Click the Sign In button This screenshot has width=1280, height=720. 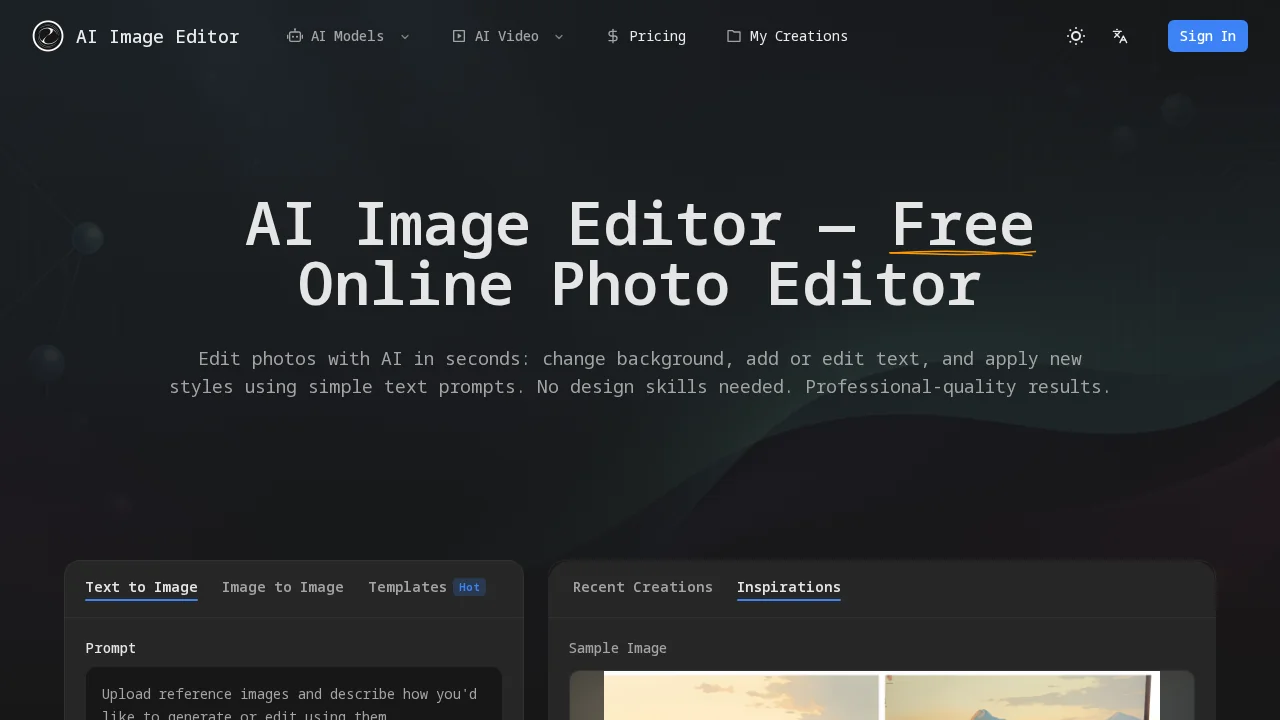coord(1207,36)
